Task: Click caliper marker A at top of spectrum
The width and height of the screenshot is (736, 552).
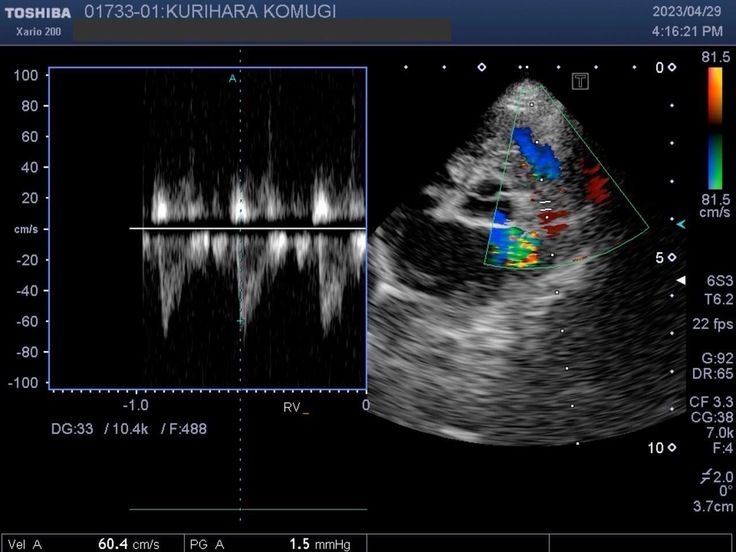Action: (x=232, y=78)
